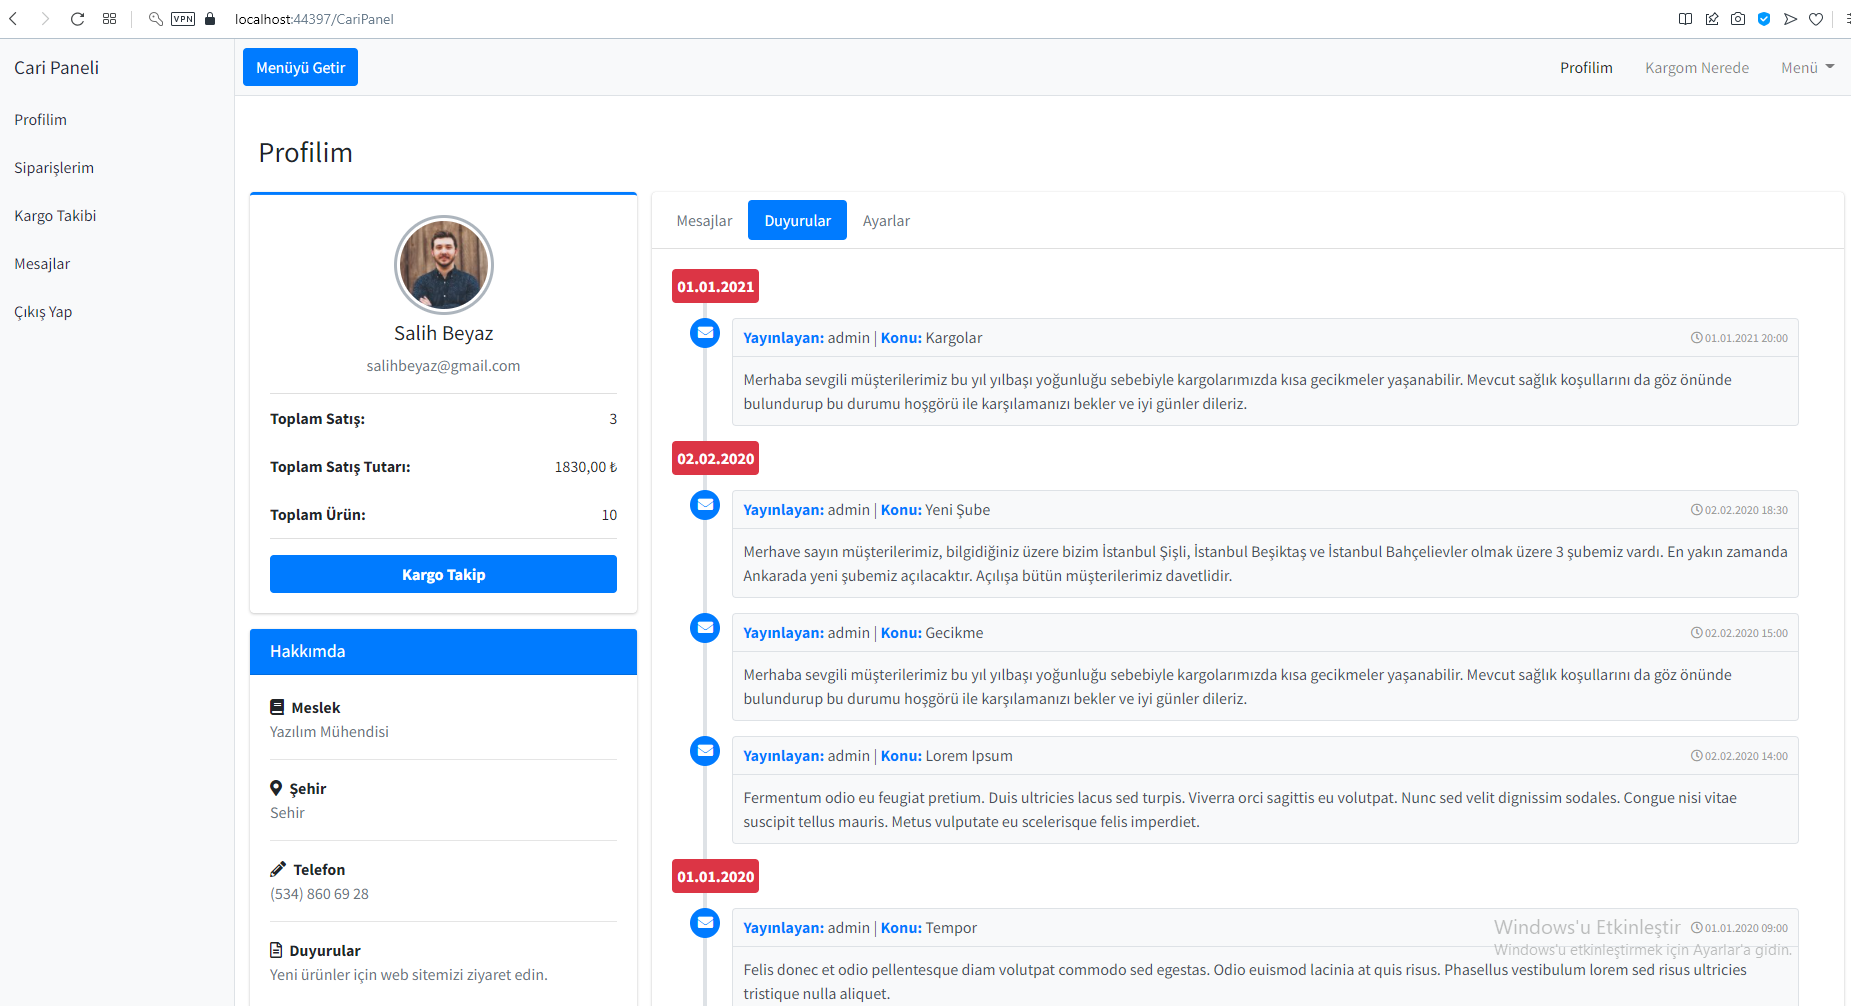1851x1006 pixels.
Task: Click the search magnifier in the address bar
Action: (156, 19)
